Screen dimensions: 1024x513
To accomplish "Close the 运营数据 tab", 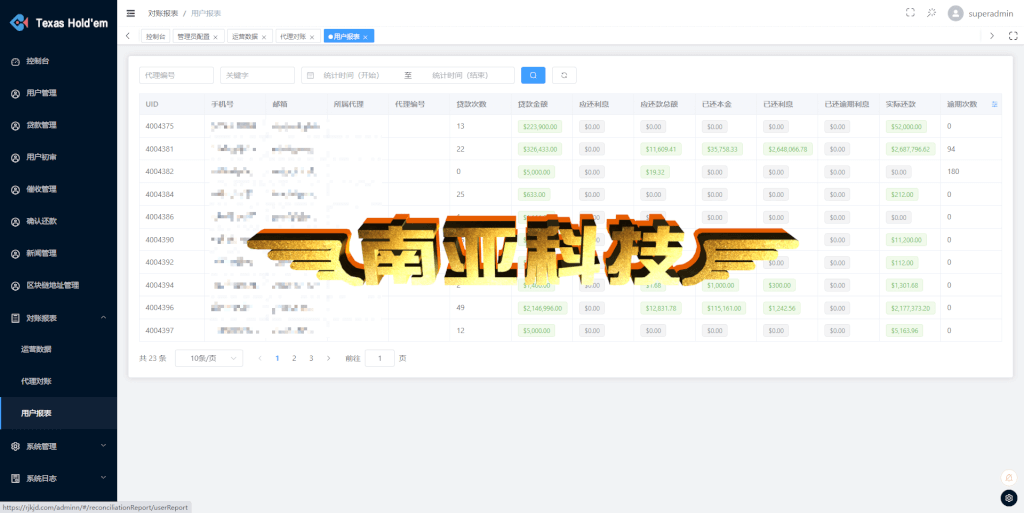I will click(x=263, y=37).
